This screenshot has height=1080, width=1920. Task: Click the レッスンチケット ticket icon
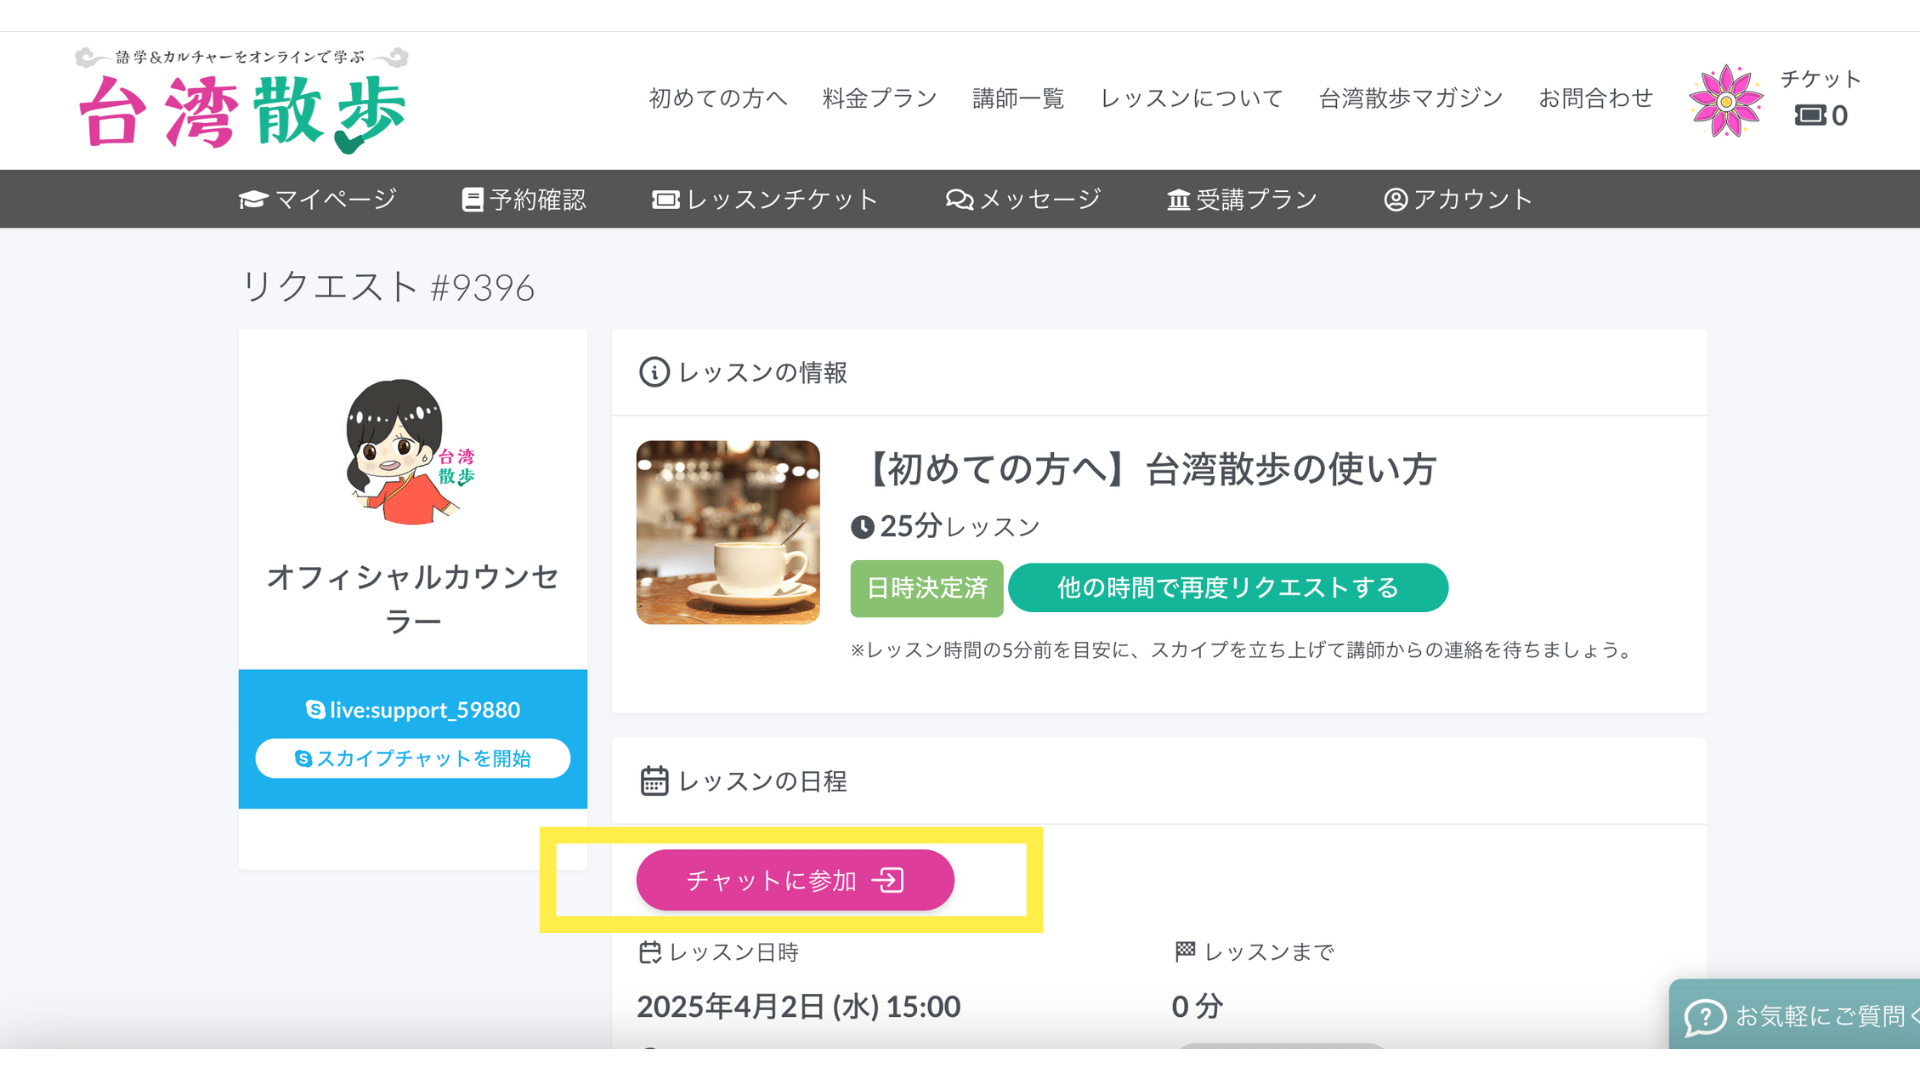pyautogui.click(x=665, y=200)
